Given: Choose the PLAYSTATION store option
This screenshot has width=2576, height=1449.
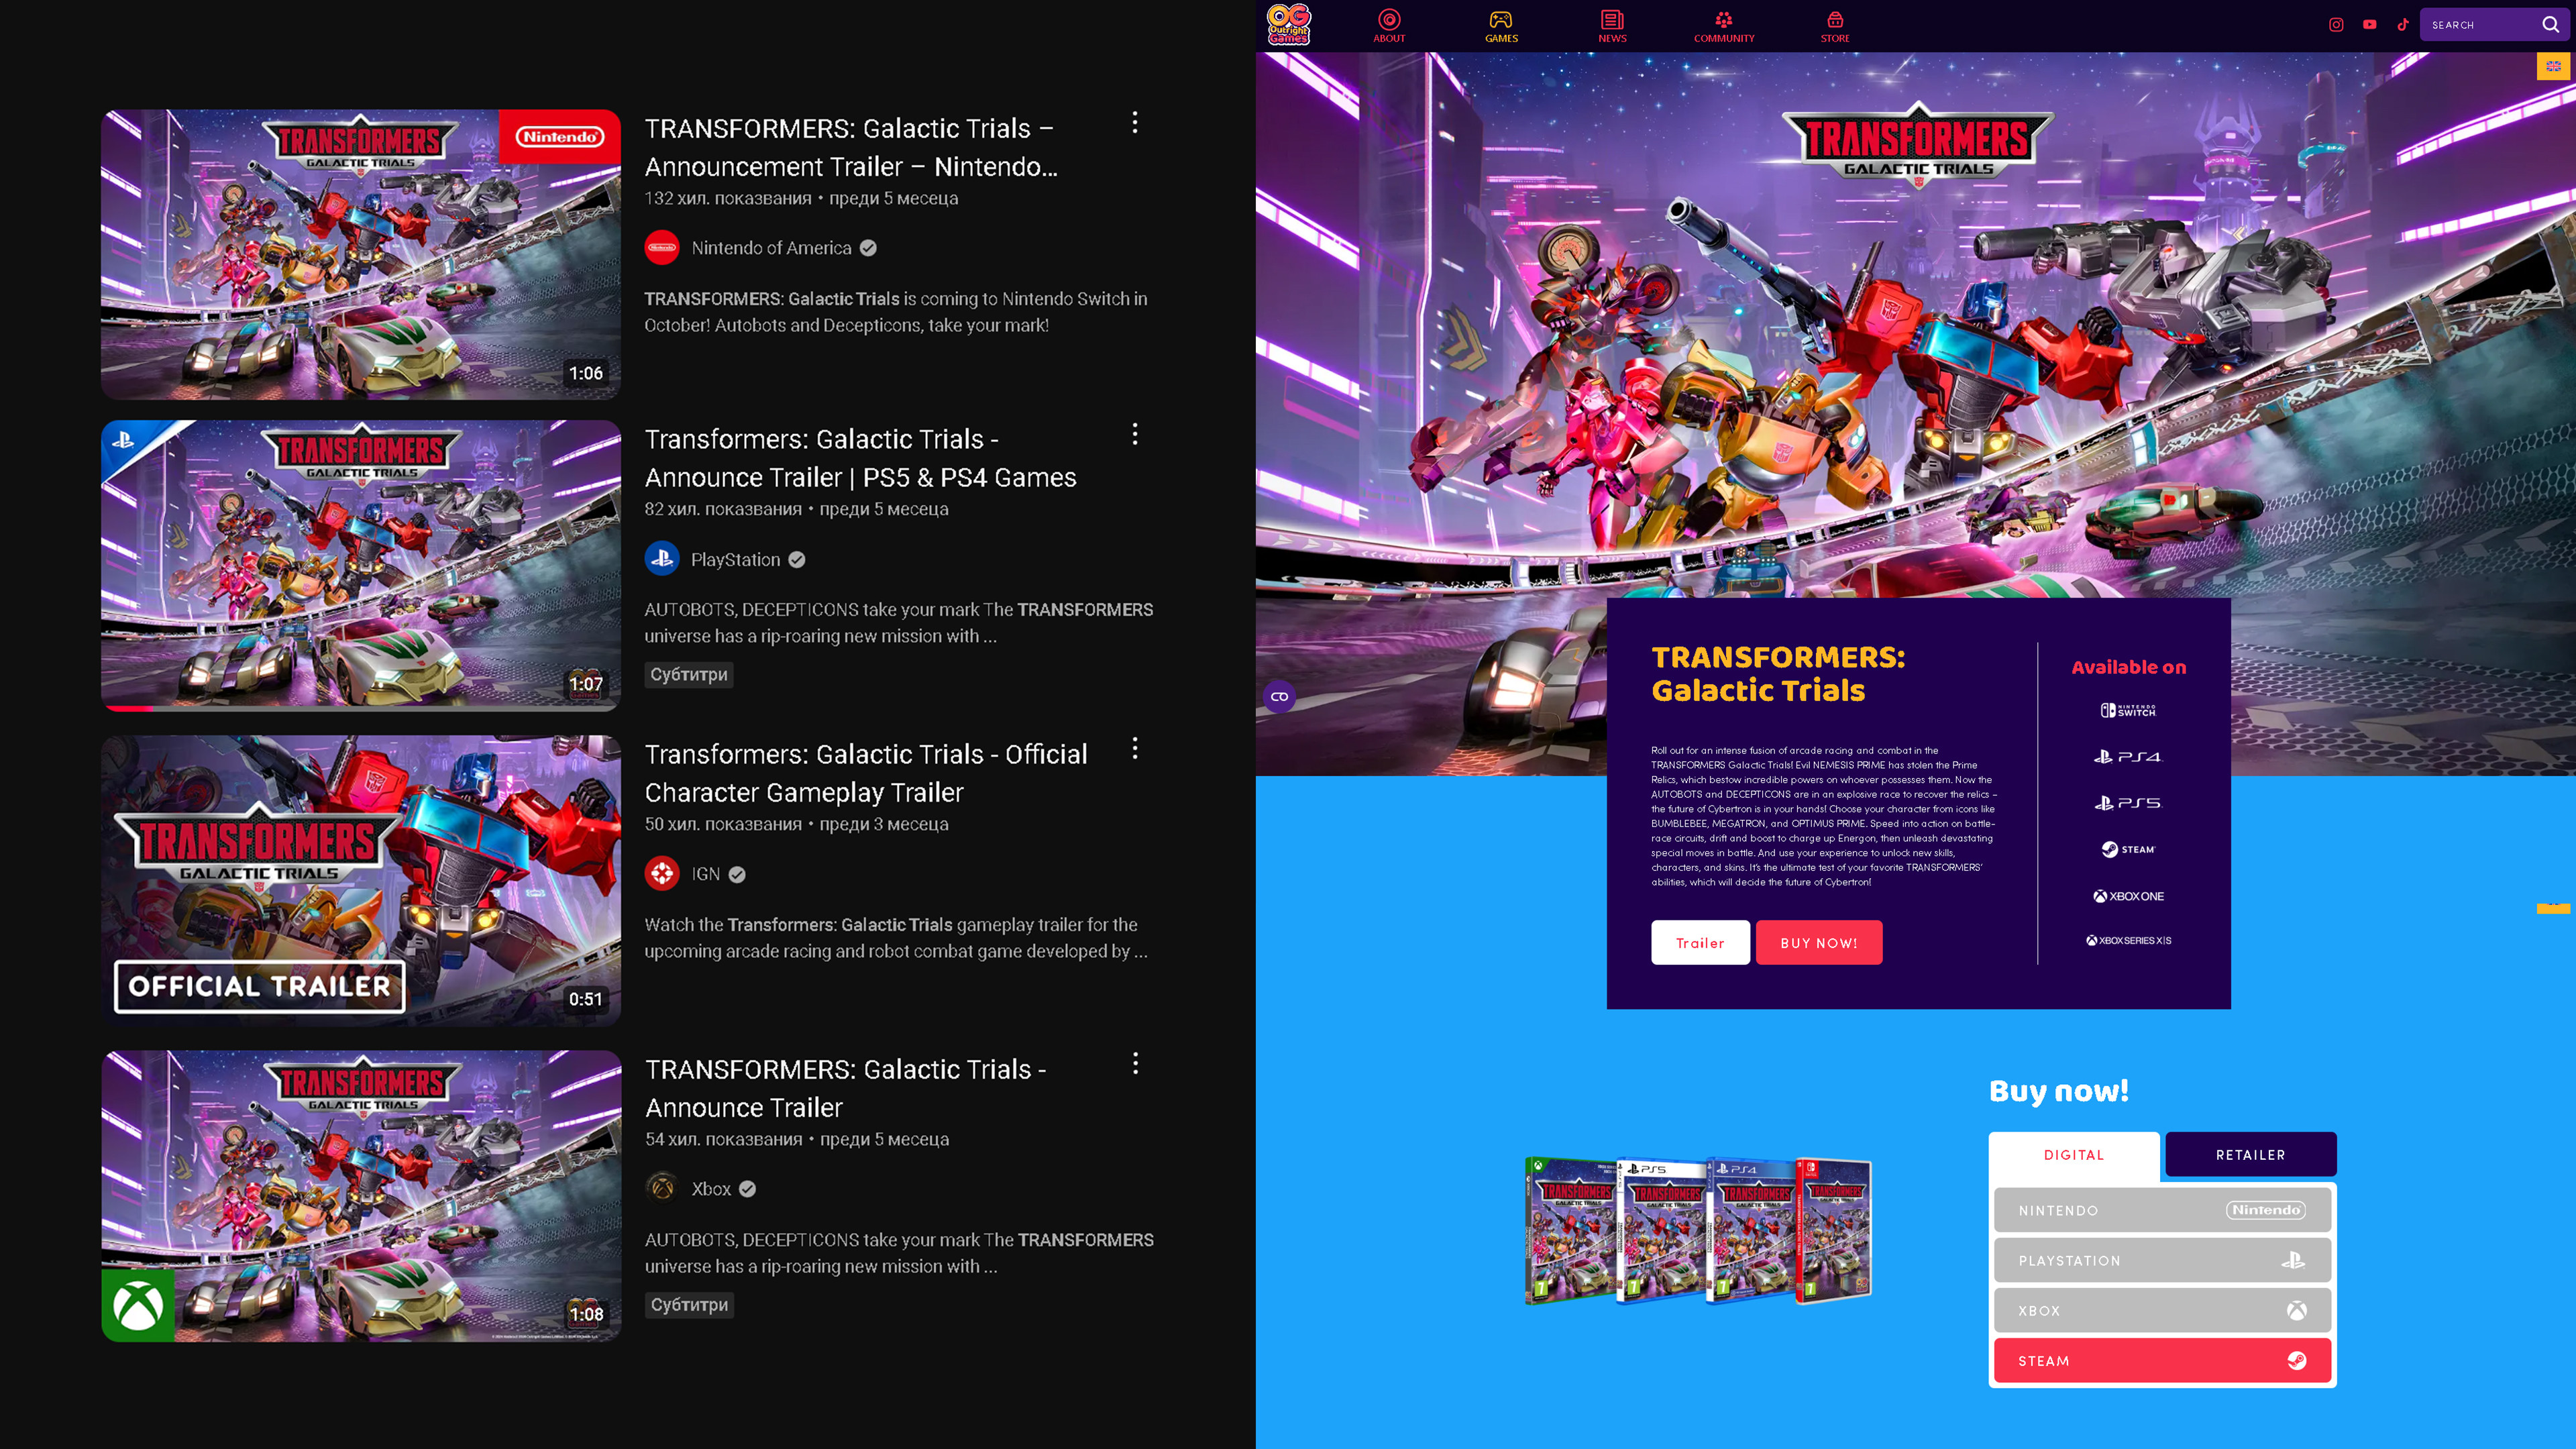Looking at the screenshot, I should point(2162,1261).
